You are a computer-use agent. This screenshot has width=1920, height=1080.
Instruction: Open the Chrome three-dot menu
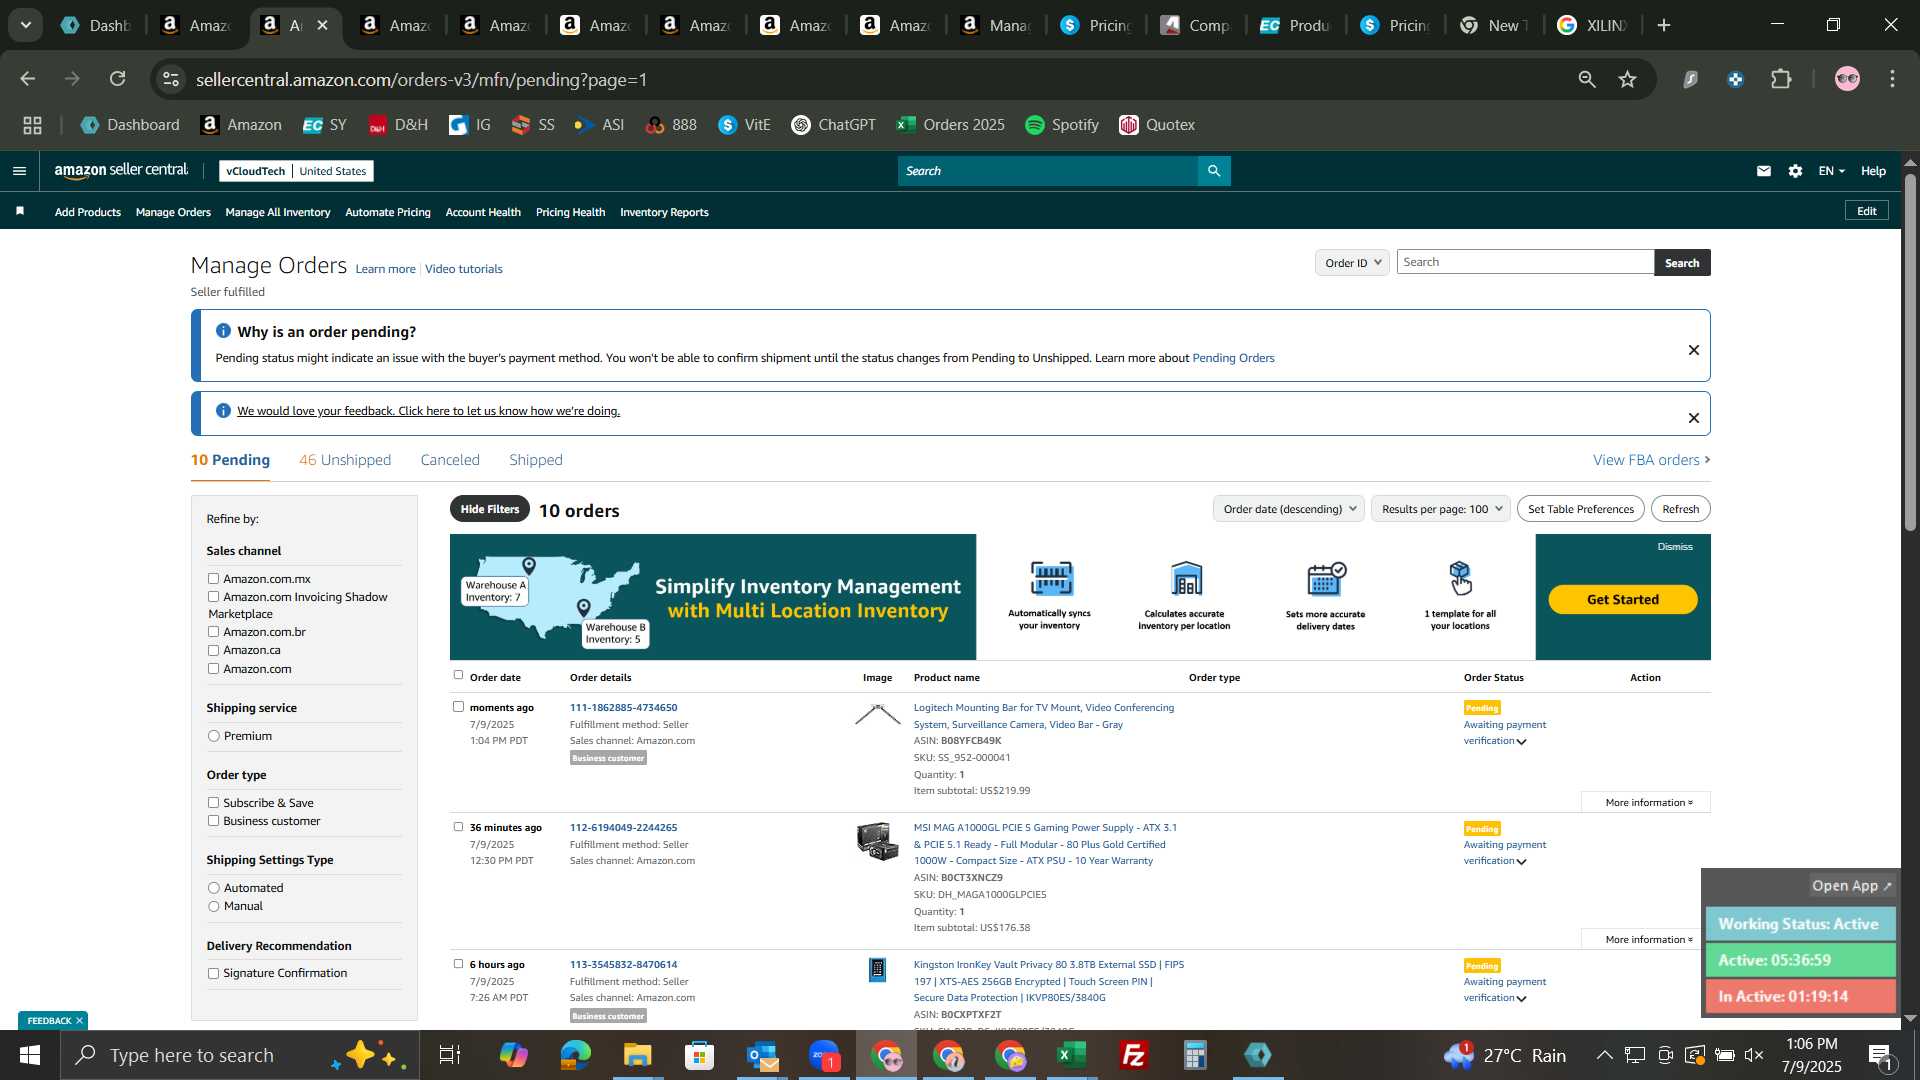coord(1892,79)
